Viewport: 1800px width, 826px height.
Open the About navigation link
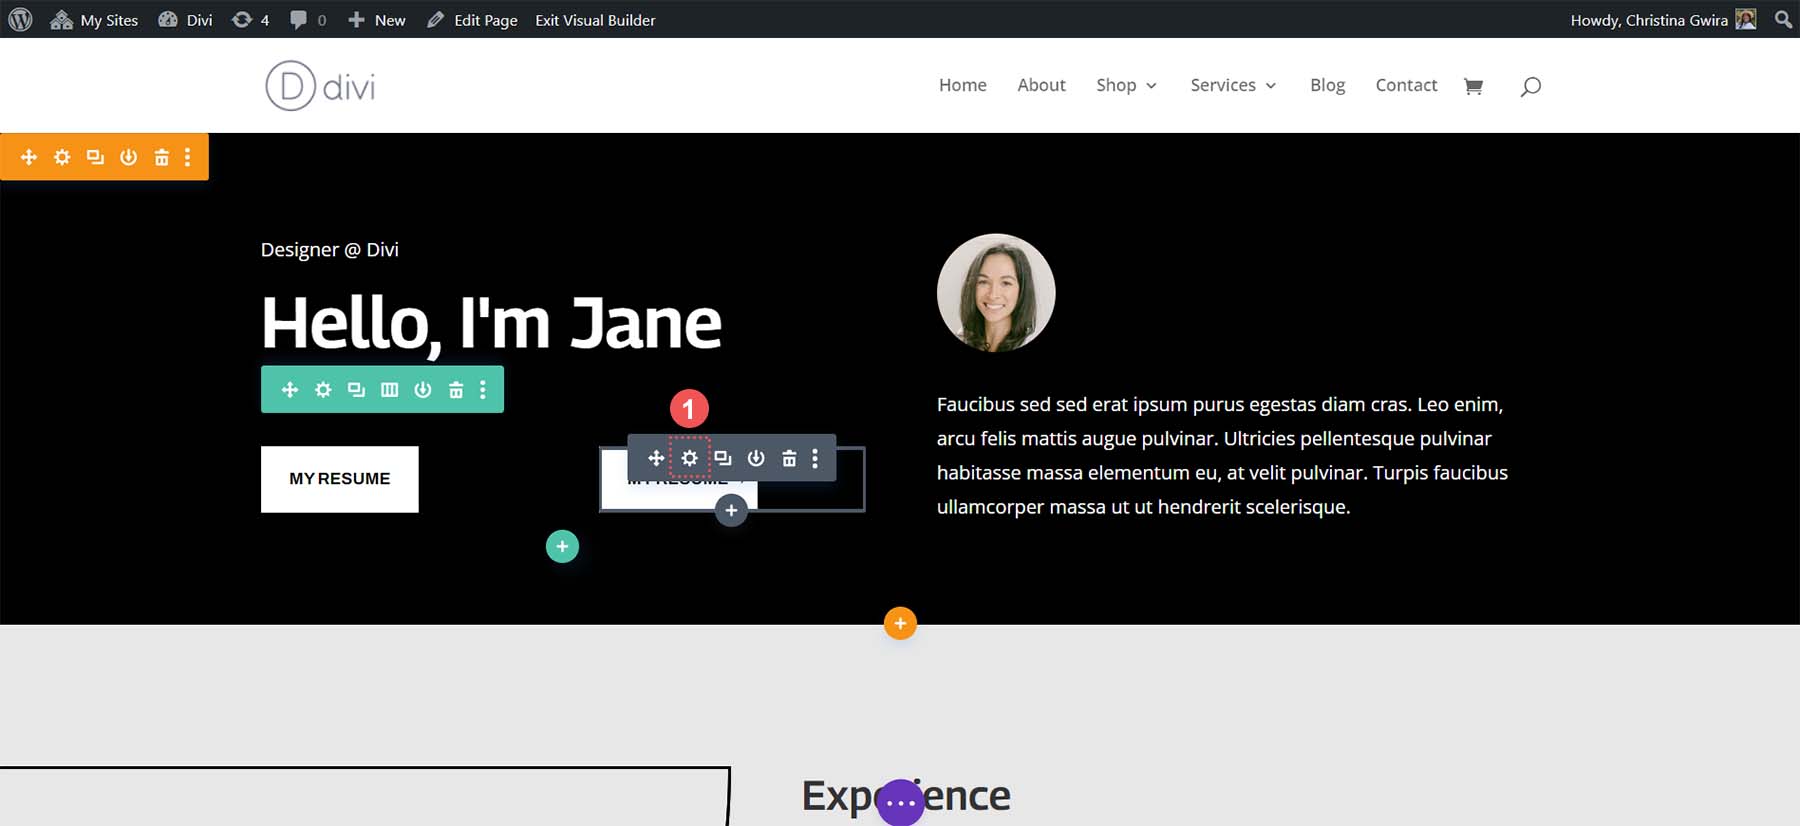(x=1041, y=85)
